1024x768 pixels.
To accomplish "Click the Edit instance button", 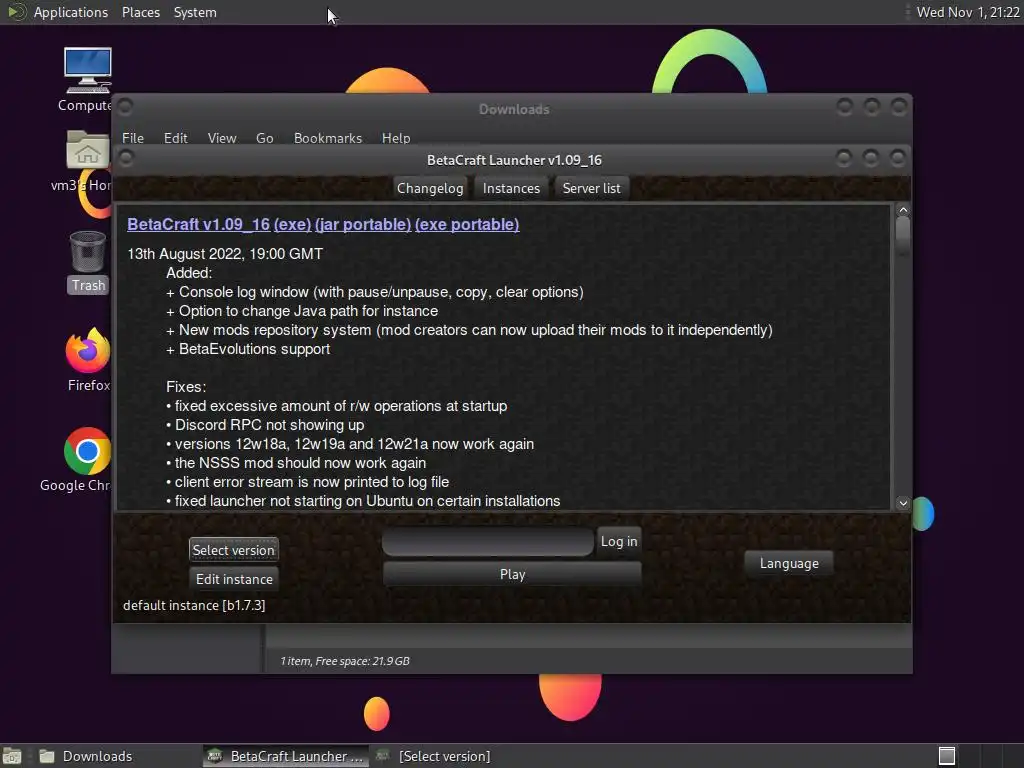I will 234,579.
